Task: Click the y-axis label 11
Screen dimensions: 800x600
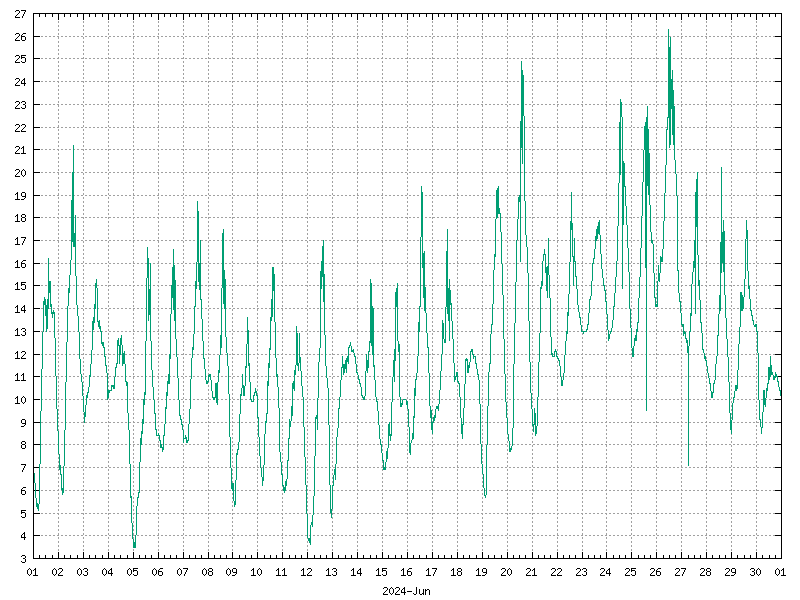Action: point(20,377)
